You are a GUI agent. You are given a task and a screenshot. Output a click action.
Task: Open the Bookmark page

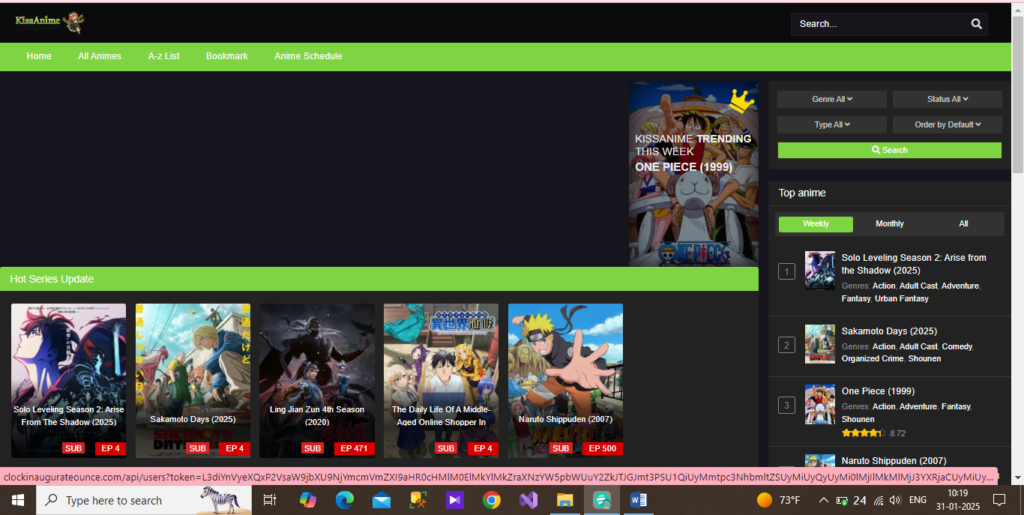227,56
